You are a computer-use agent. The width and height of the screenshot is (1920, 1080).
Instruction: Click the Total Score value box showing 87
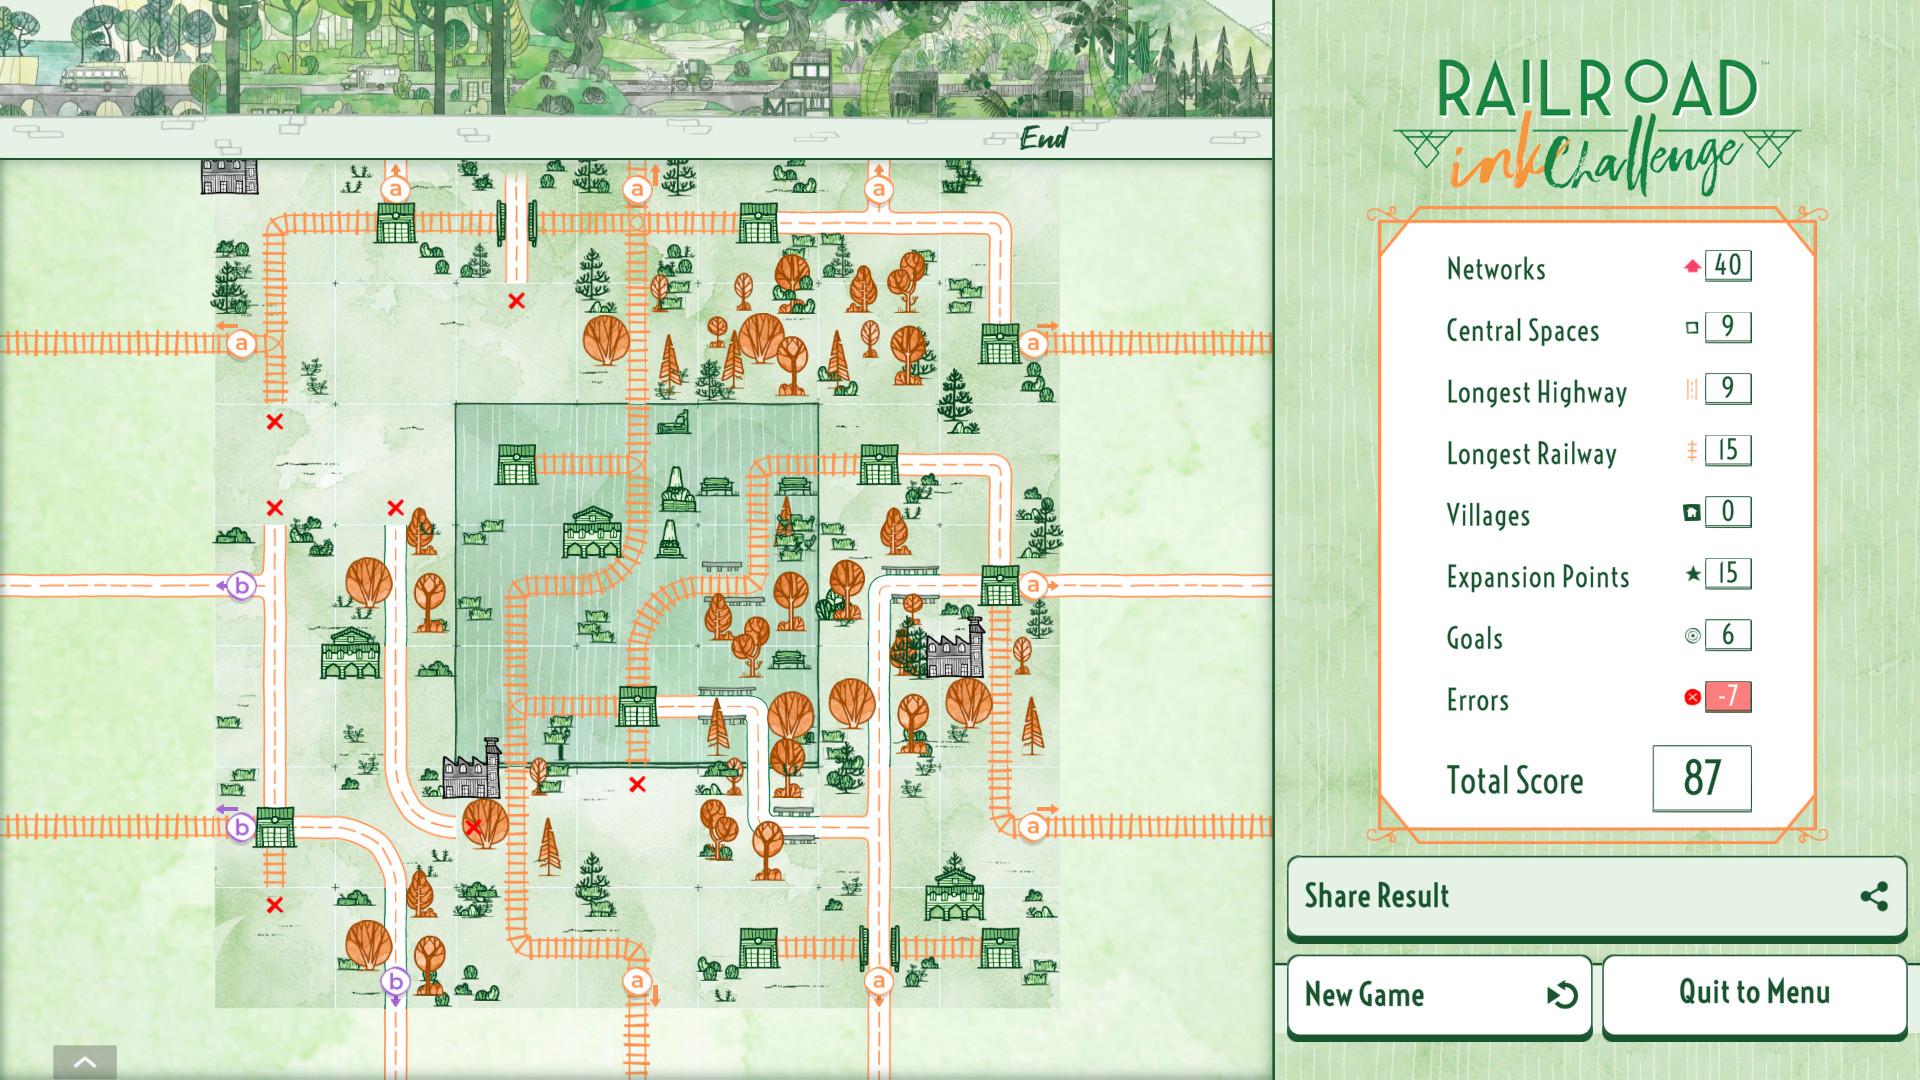pyautogui.click(x=1703, y=777)
